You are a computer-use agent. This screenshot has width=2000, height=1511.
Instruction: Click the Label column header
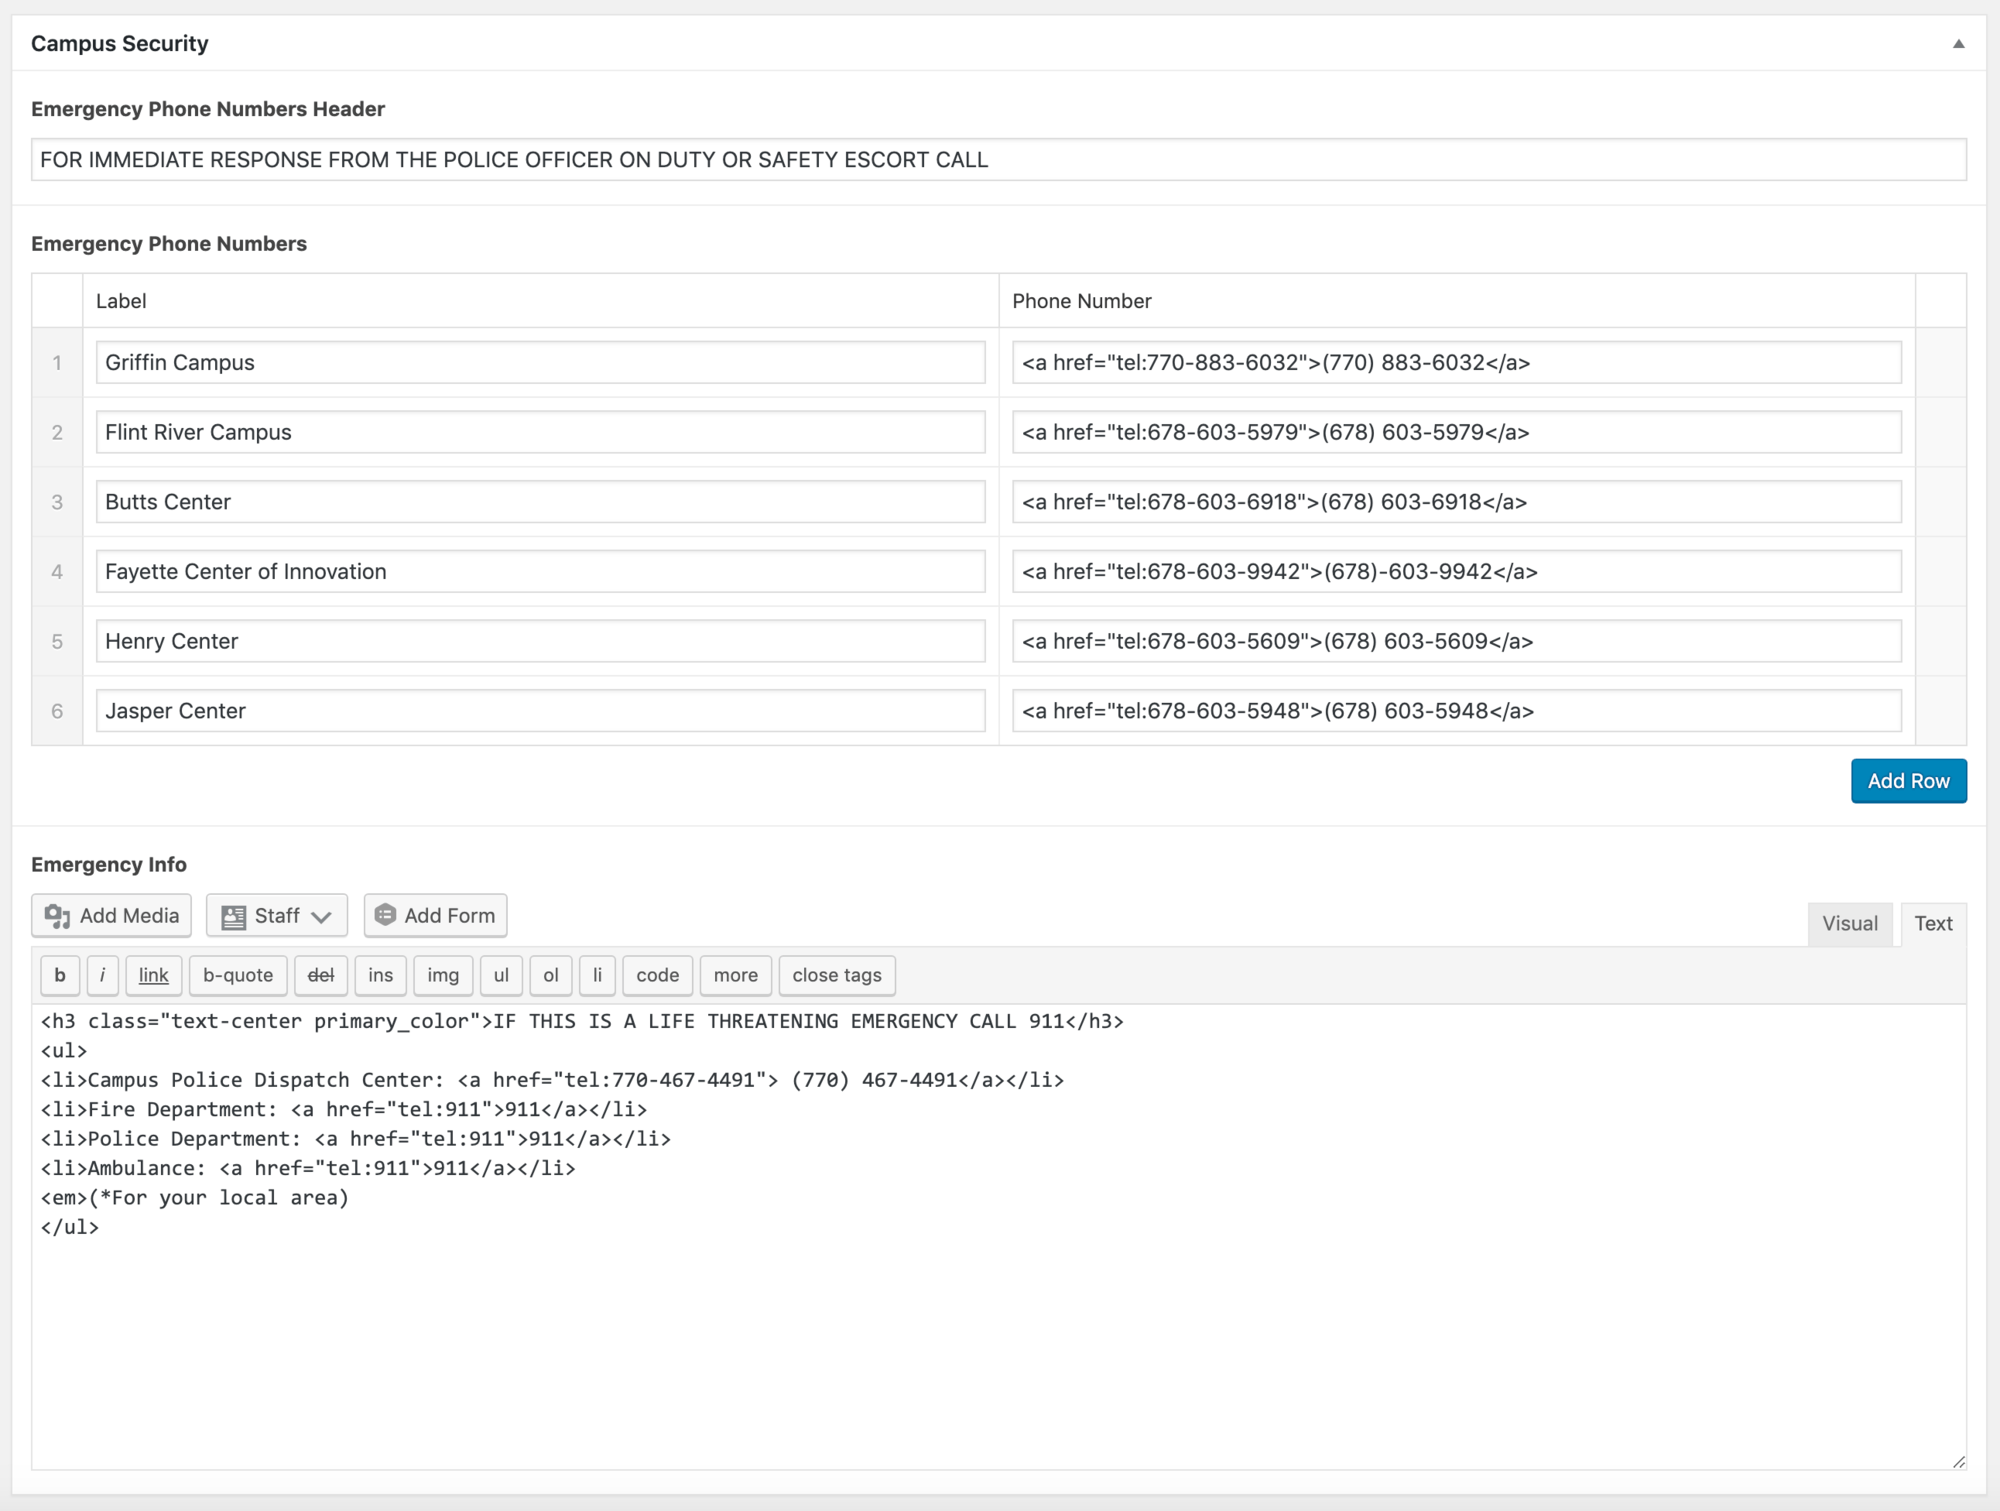pyautogui.click(x=121, y=301)
